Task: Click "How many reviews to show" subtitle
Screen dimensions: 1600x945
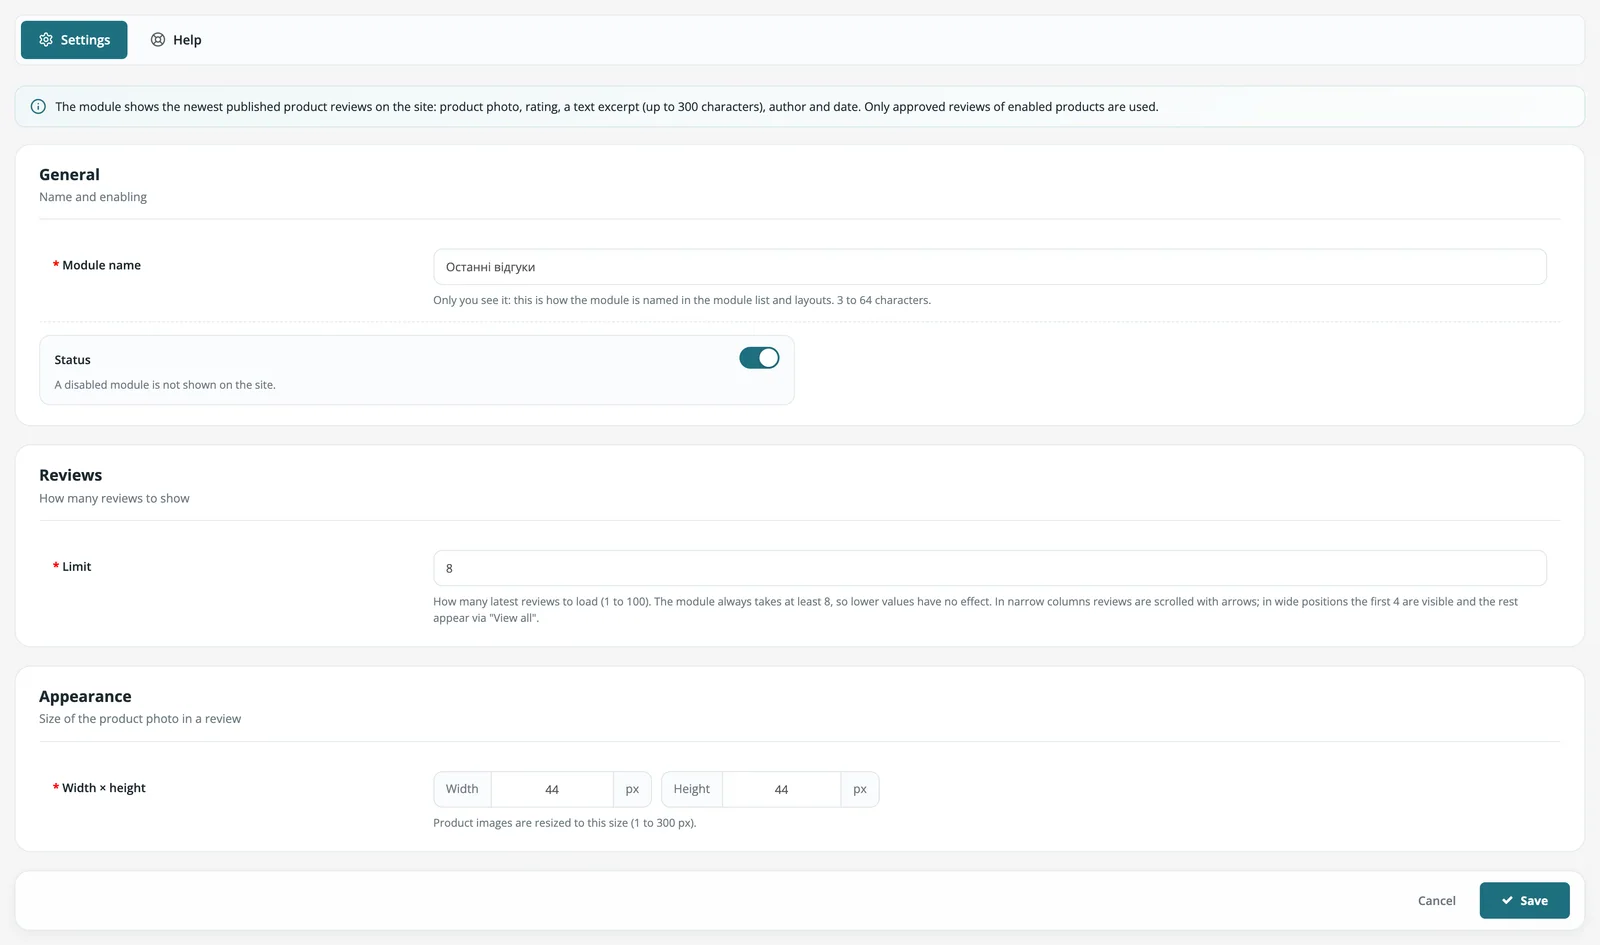Action: [114, 499]
